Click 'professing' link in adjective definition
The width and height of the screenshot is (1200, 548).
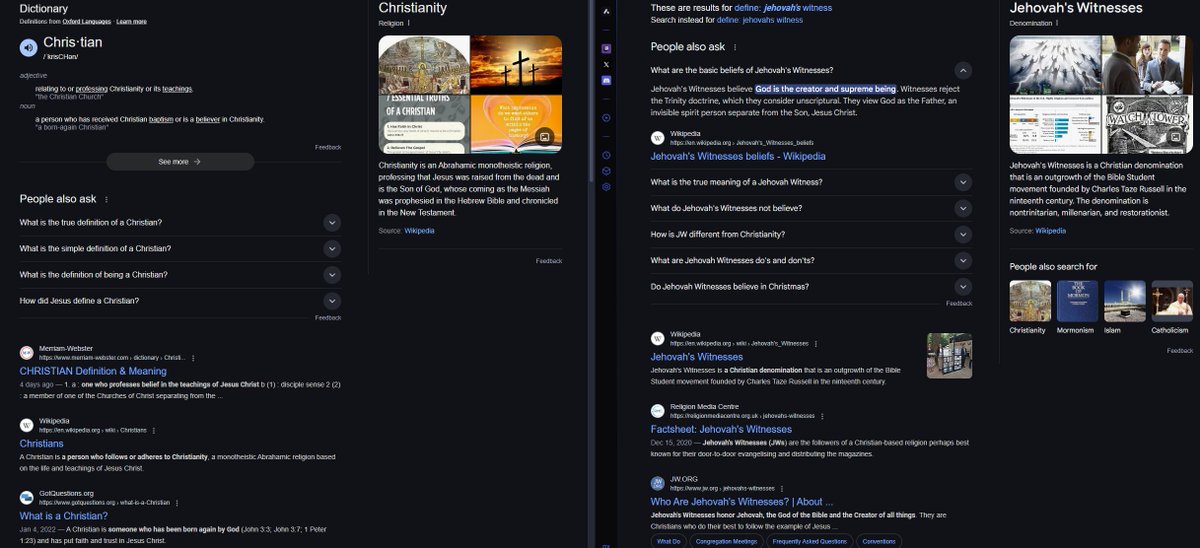[x=92, y=89]
